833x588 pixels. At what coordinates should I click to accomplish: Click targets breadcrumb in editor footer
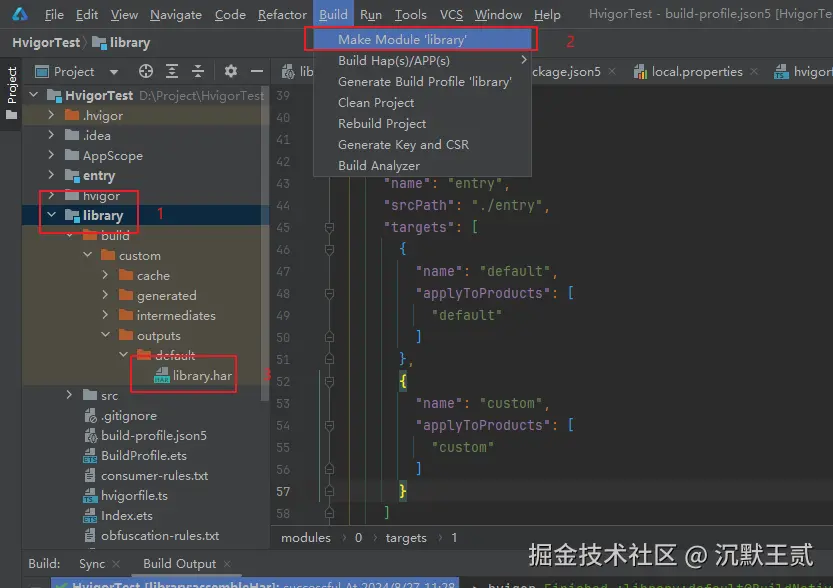406,538
